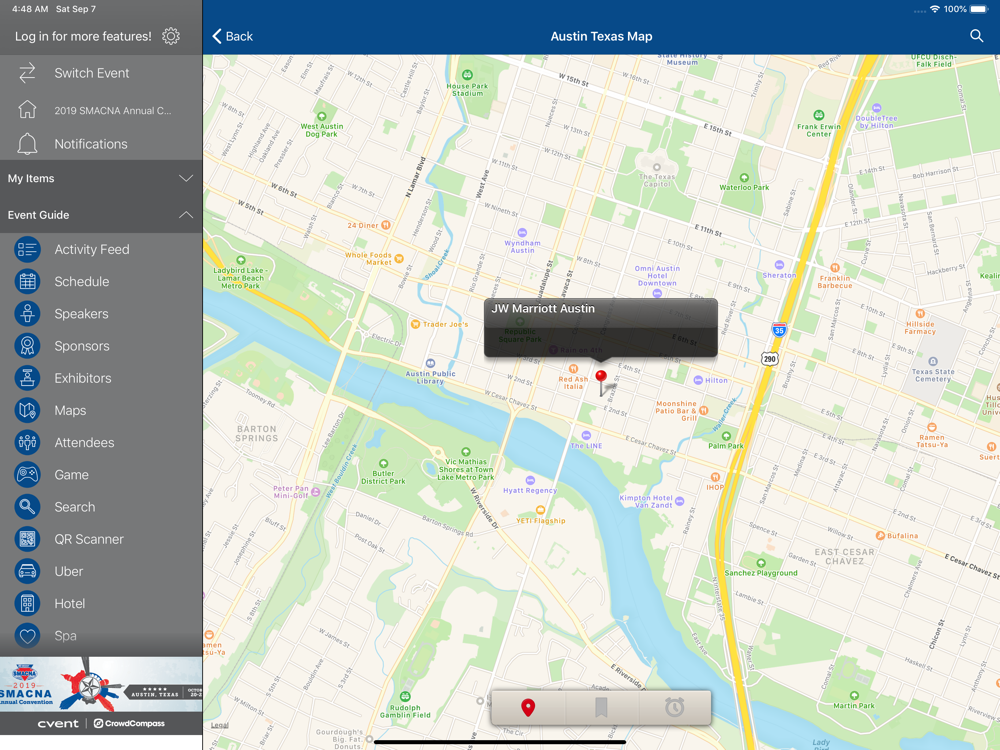Tap the red map pin for JW Marriott
The width and height of the screenshot is (1000, 750).
[601, 381]
